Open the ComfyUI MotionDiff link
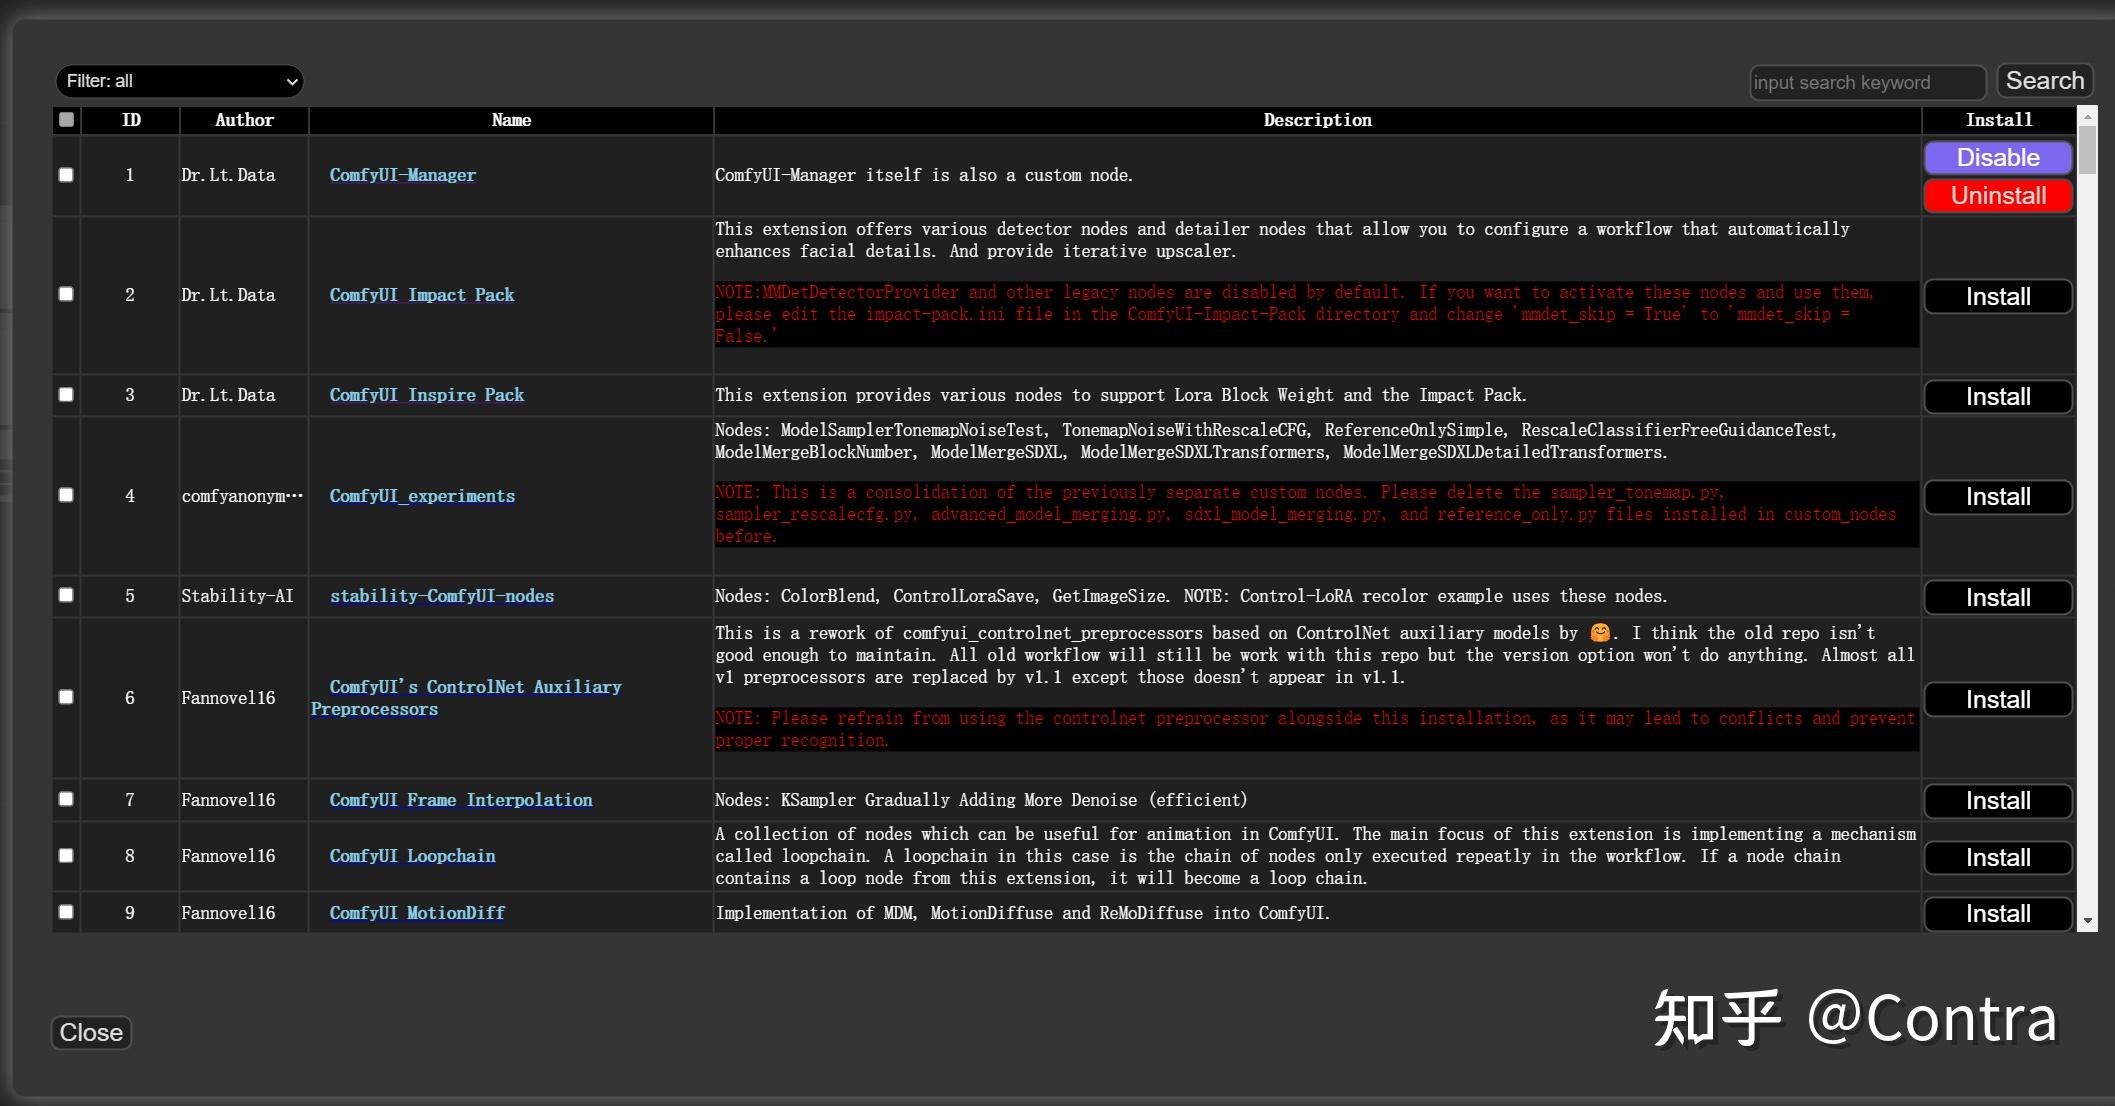The image size is (2115, 1106). 417,913
